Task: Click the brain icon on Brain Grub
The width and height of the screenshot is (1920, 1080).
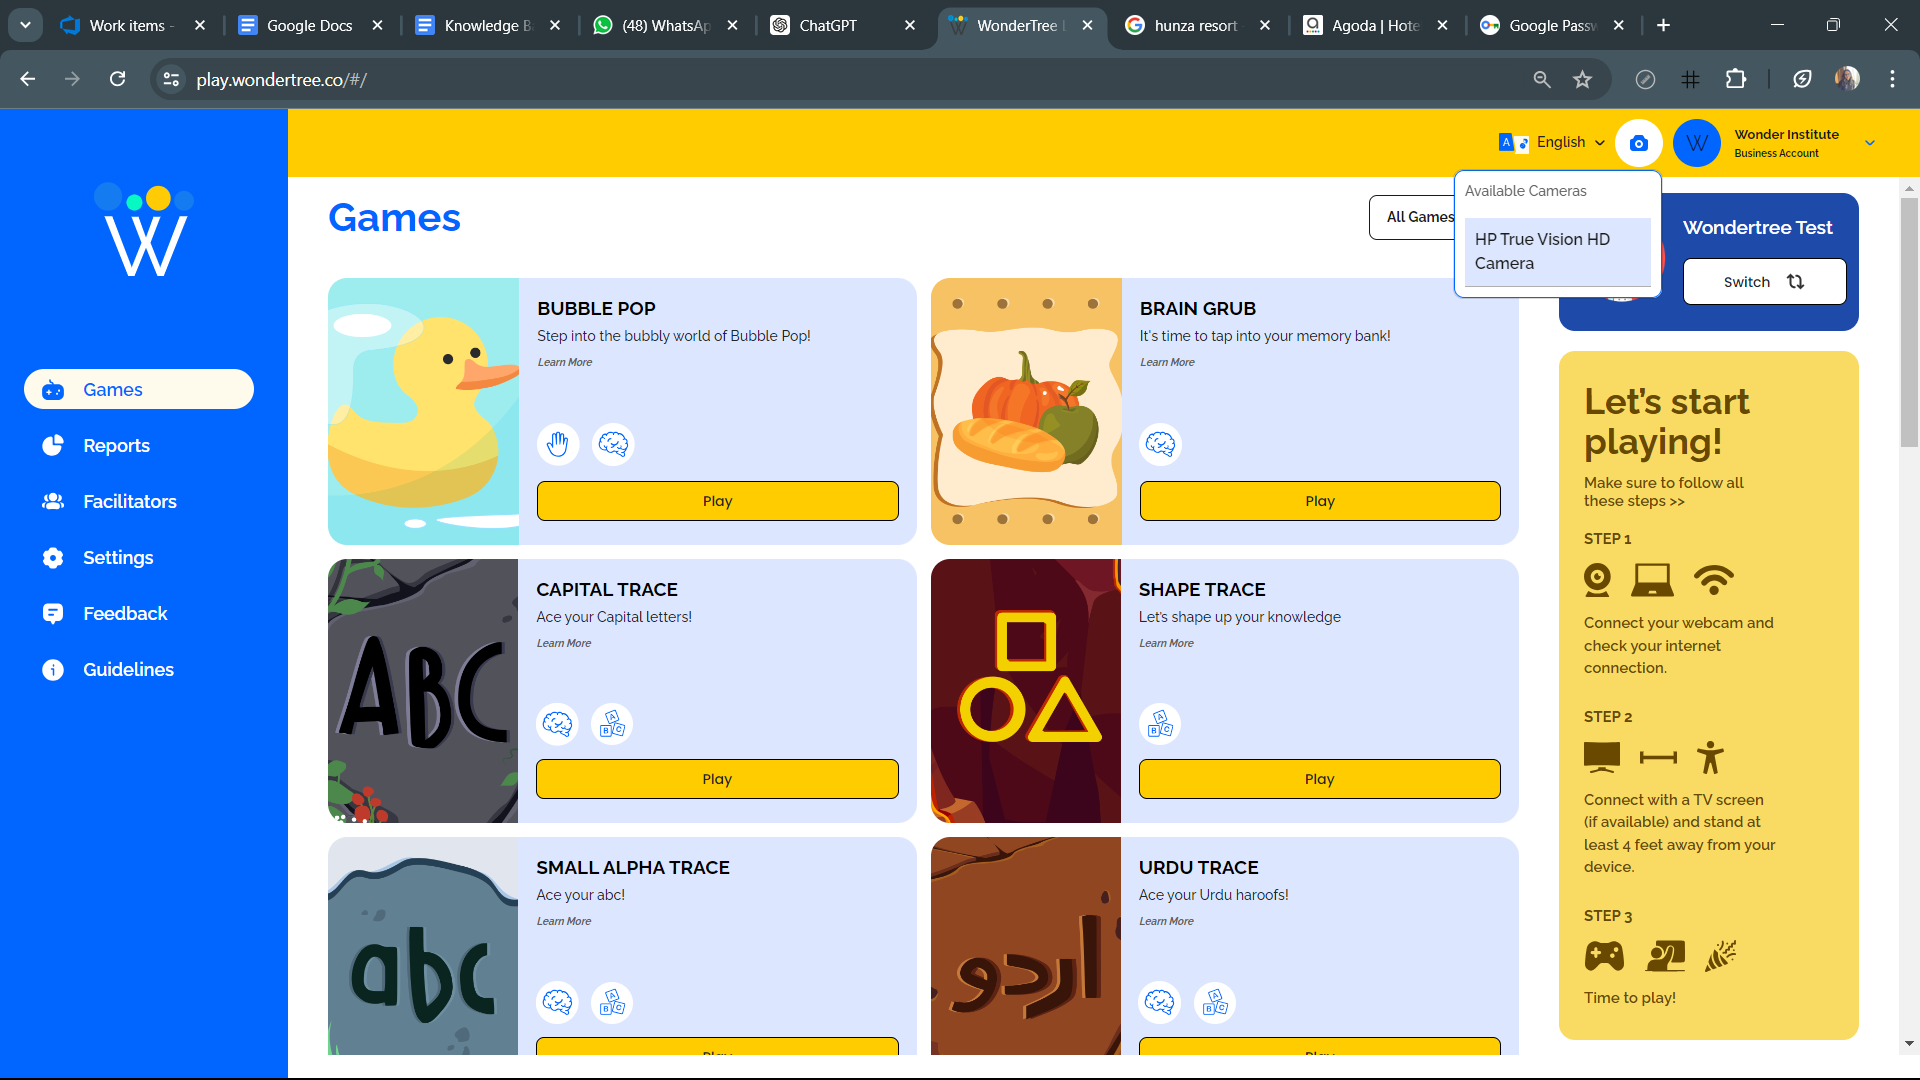Action: (x=1160, y=444)
